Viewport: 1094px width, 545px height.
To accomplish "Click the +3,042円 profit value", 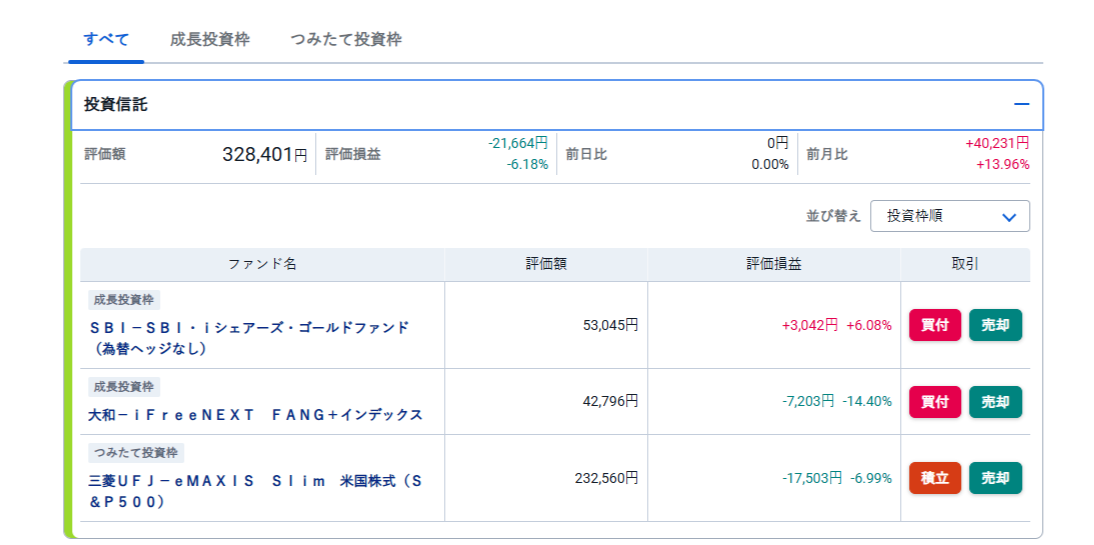I will (809, 325).
